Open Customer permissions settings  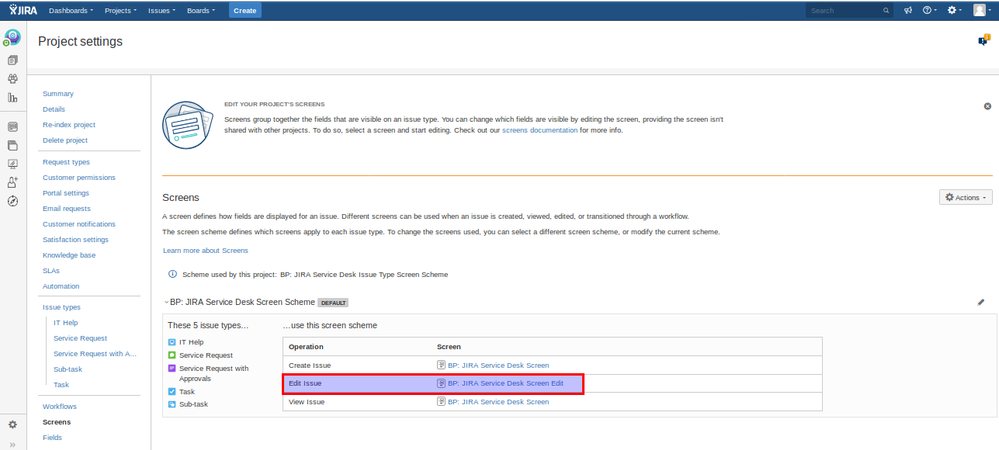pyautogui.click(x=79, y=177)
